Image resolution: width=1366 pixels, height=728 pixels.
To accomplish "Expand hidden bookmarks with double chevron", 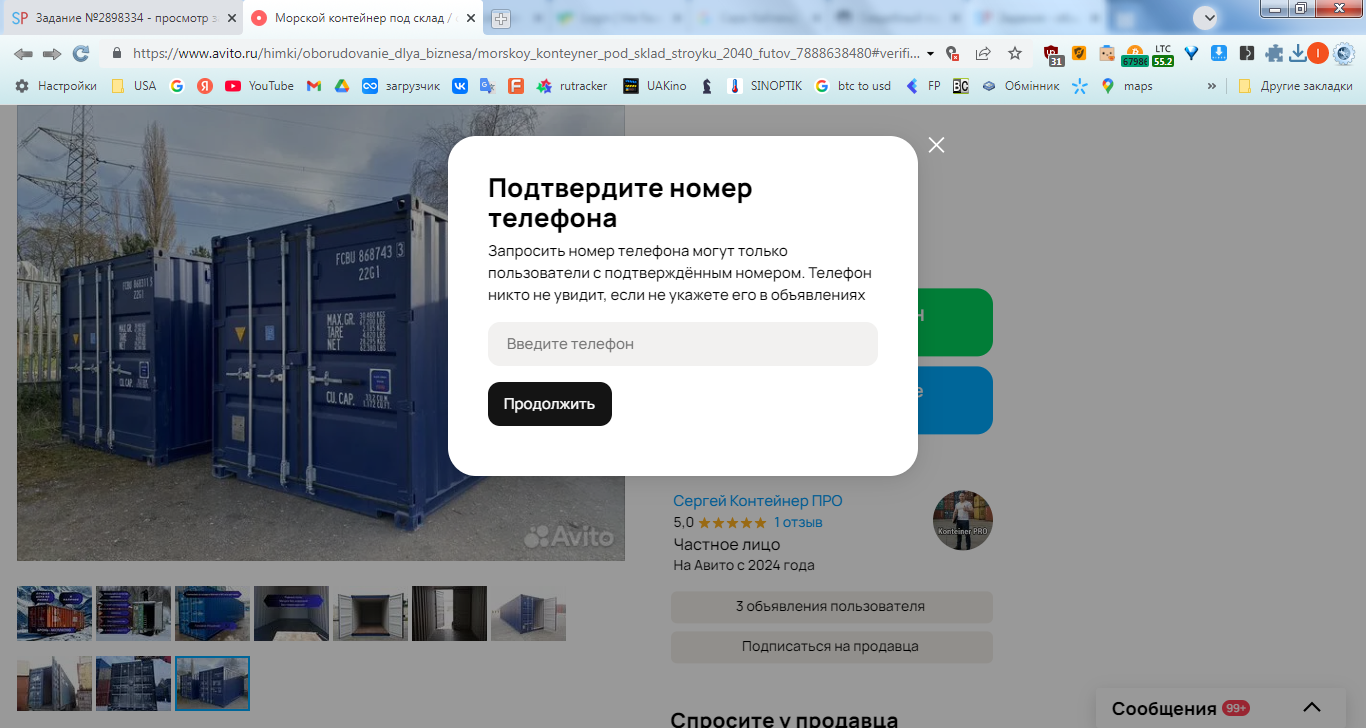I will [x=1212, y=86].
